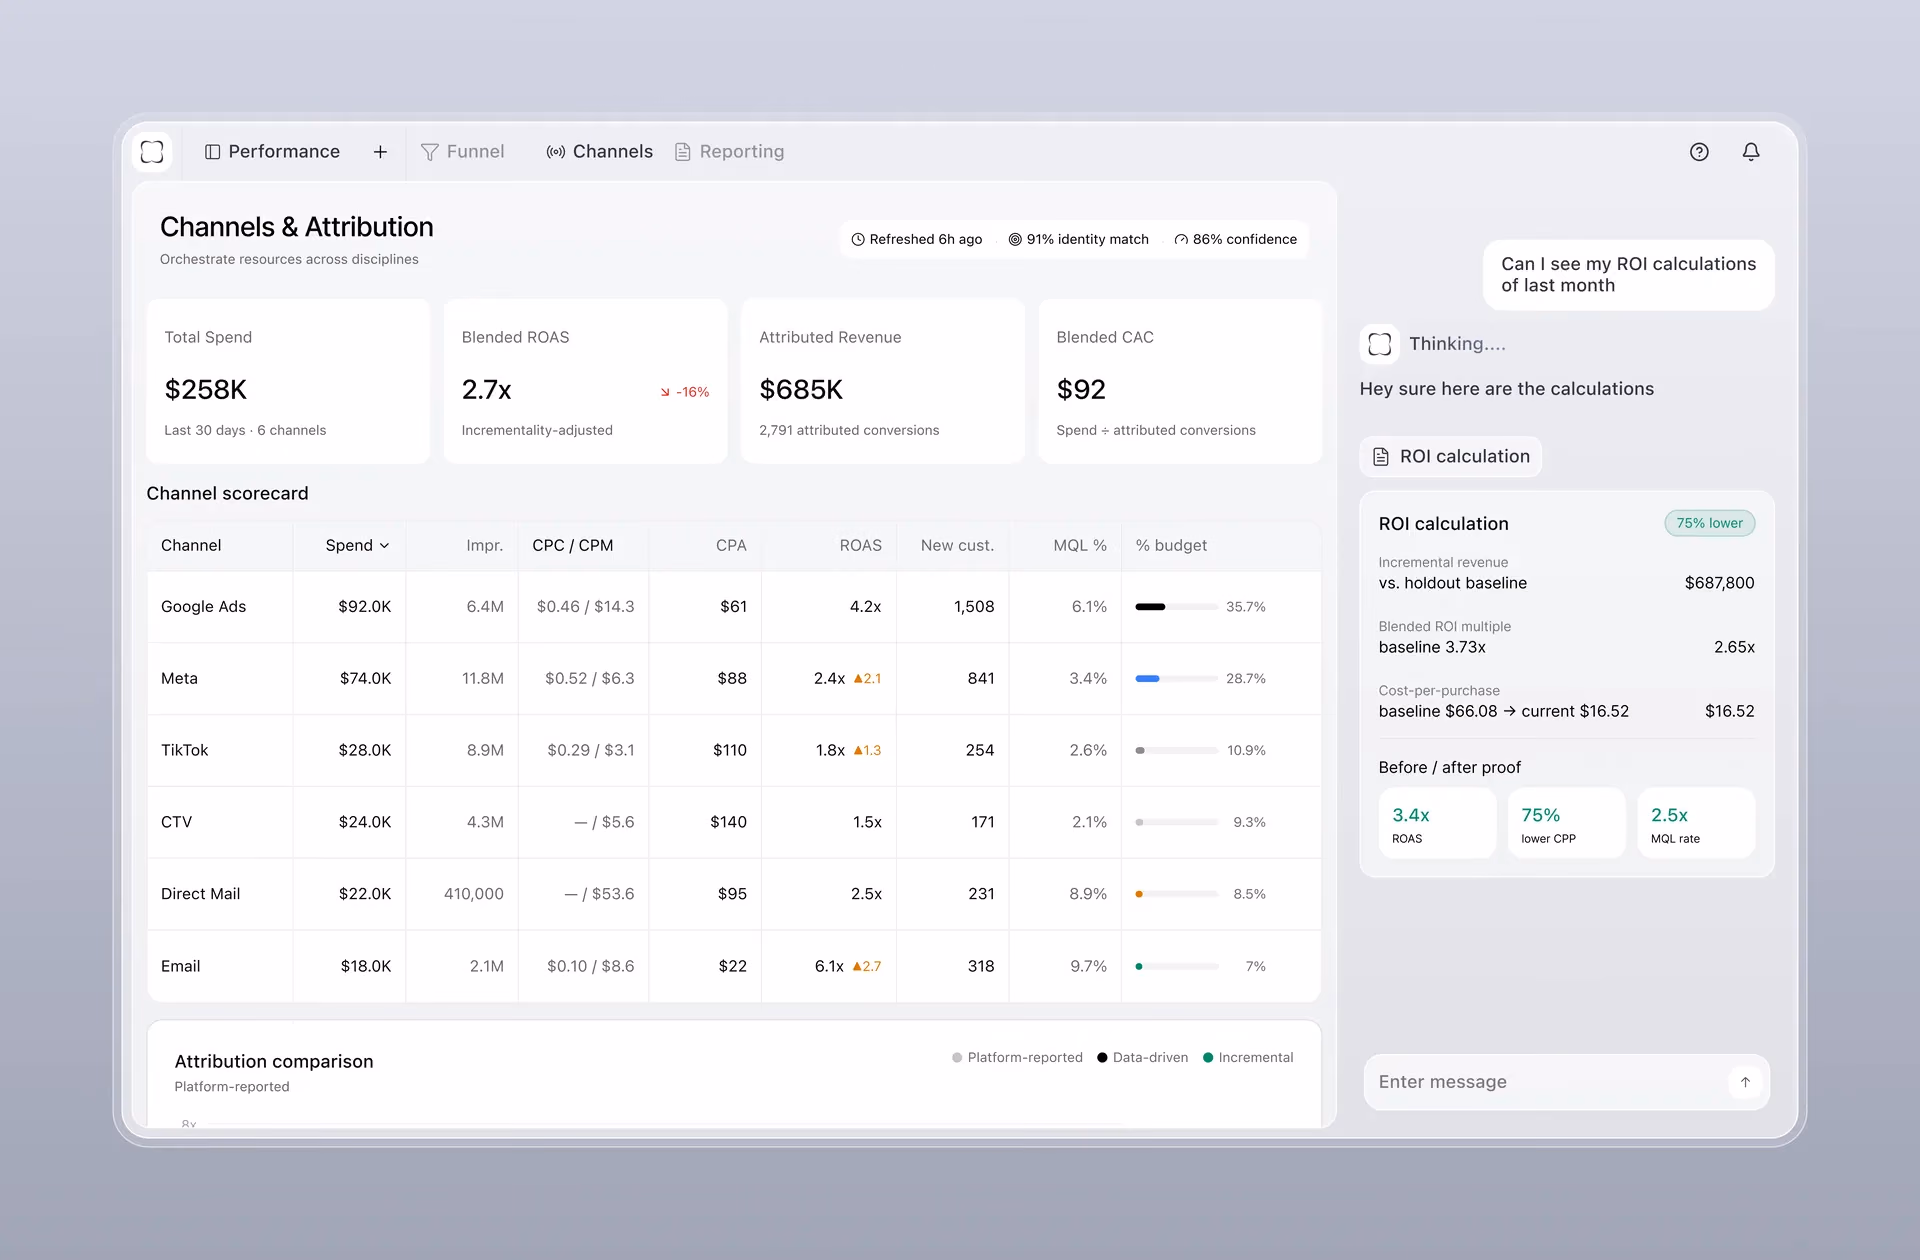Click the % budget column header
Viewport: 1920px width, 1260px height.
(x=1171, y=546)
